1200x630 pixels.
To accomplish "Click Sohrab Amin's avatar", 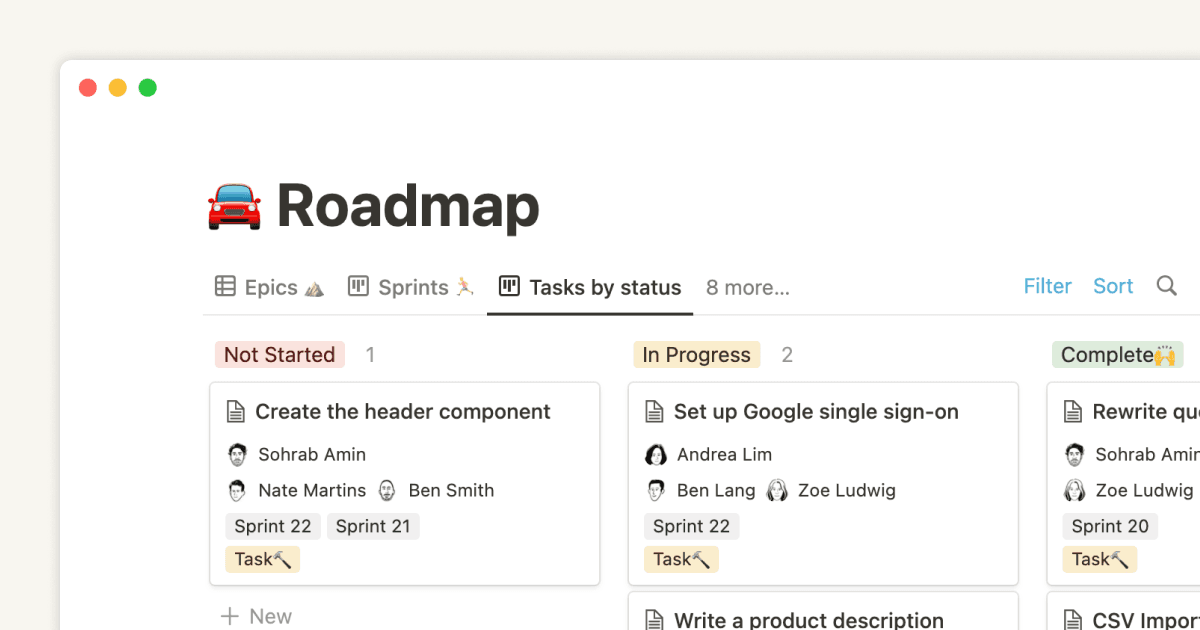I will point(237,454).
